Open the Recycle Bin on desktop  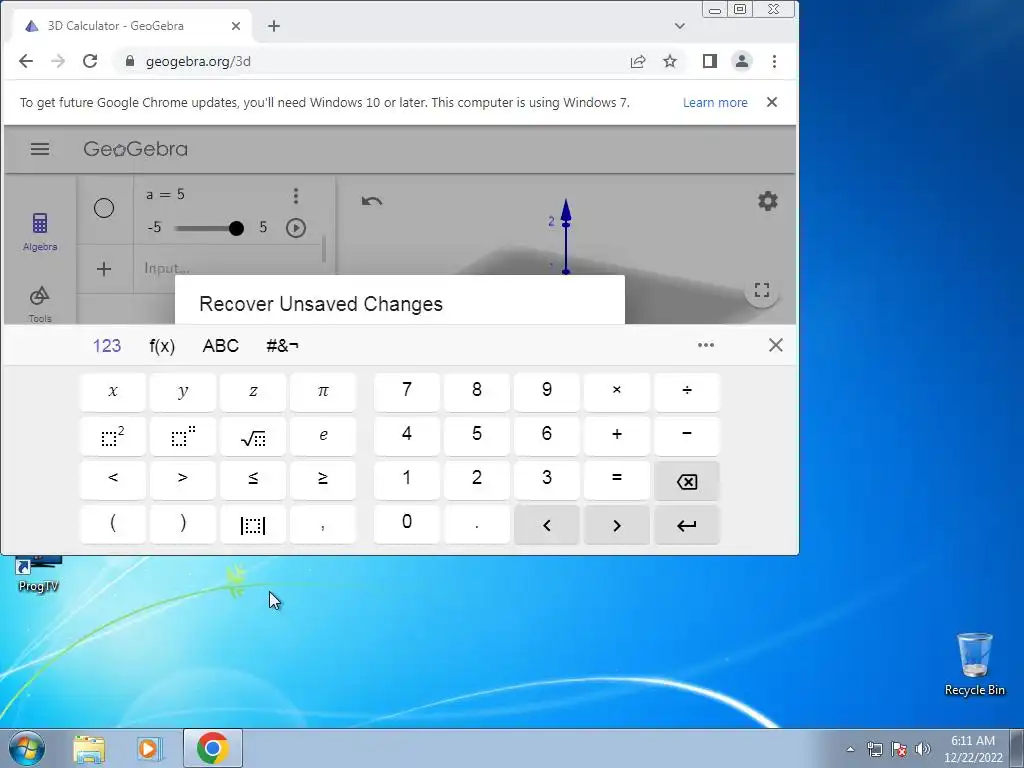point(975,664)
